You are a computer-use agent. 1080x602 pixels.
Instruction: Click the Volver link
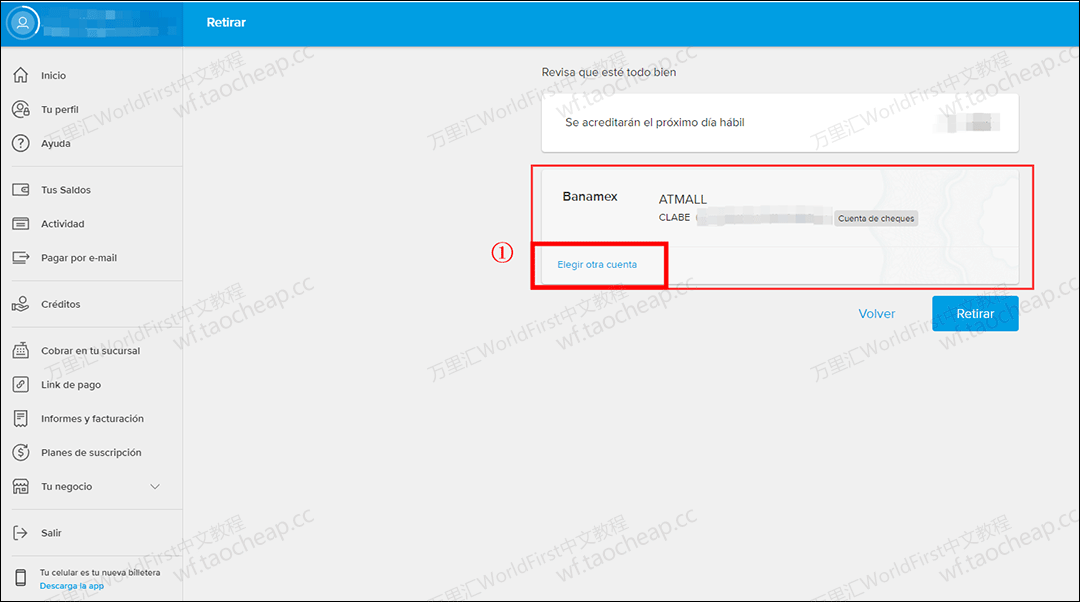pos(876,314)
